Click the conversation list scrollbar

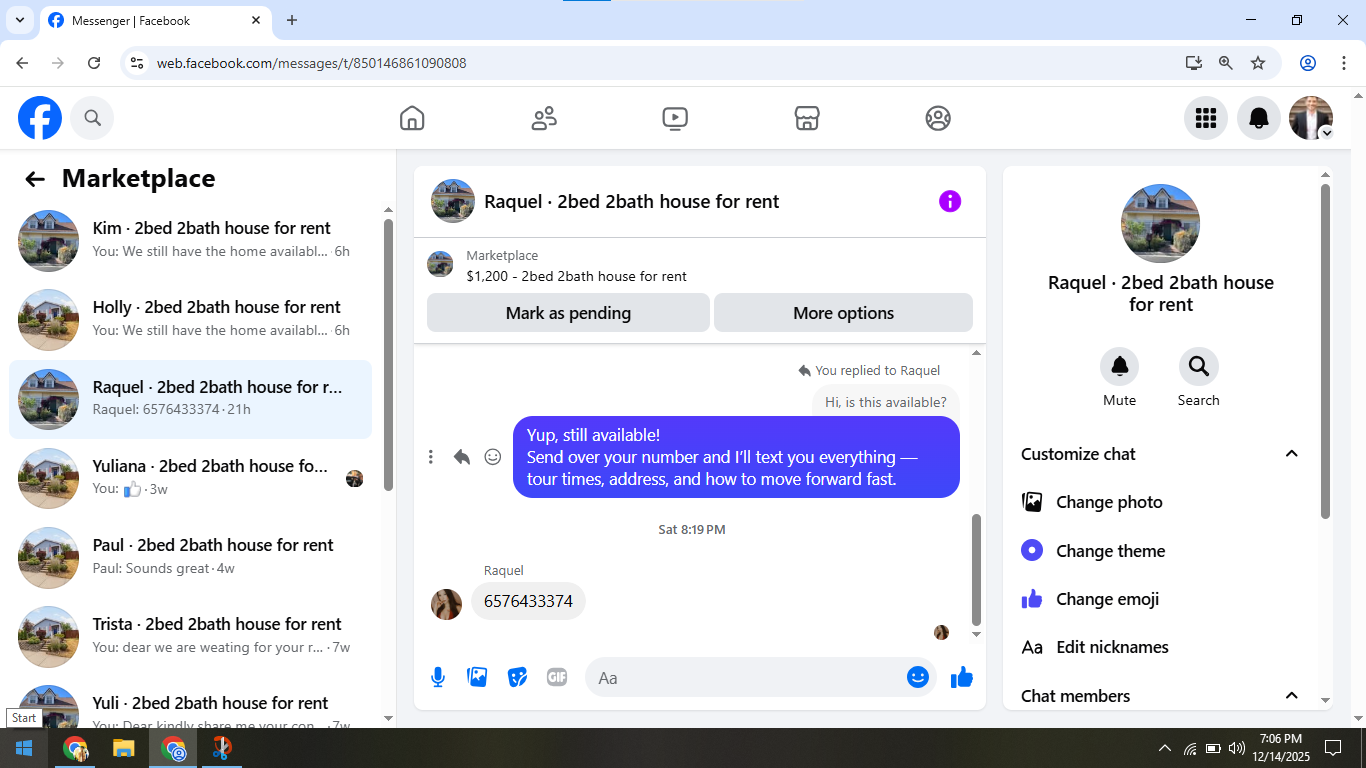(389, 355)
